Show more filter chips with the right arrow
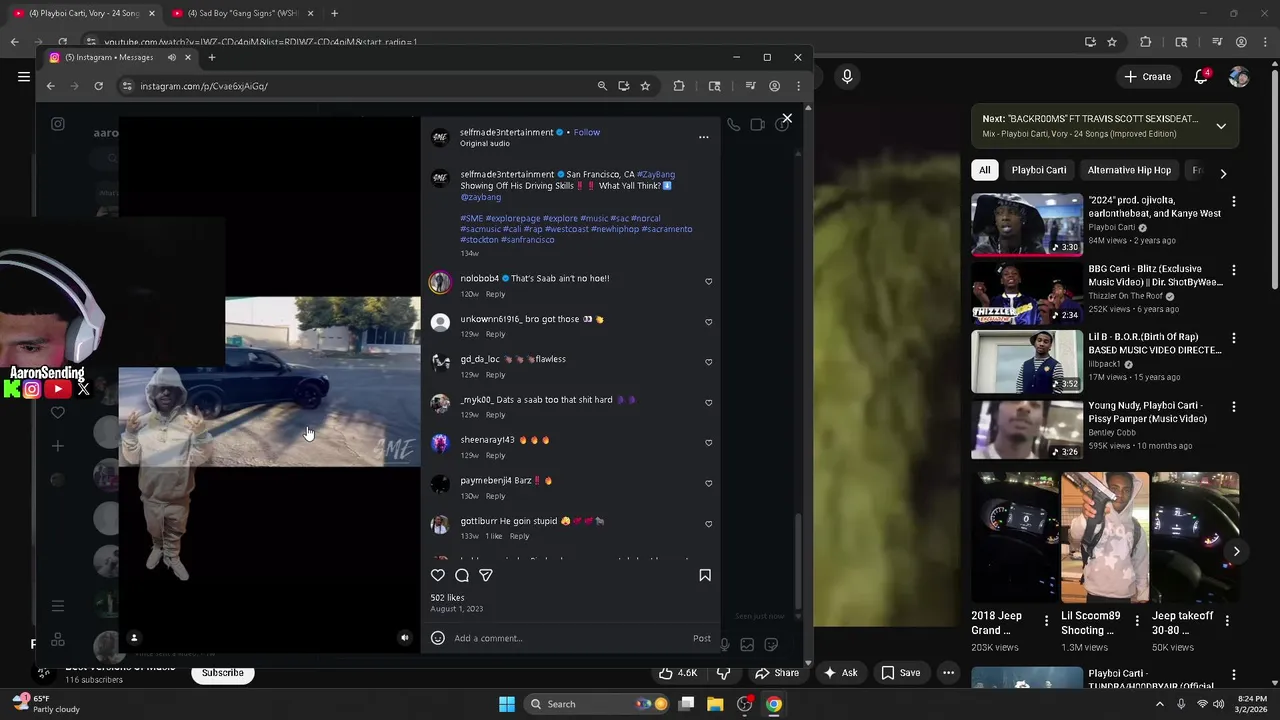This screenshot has height=720, width=1280. click(1223, 173)
